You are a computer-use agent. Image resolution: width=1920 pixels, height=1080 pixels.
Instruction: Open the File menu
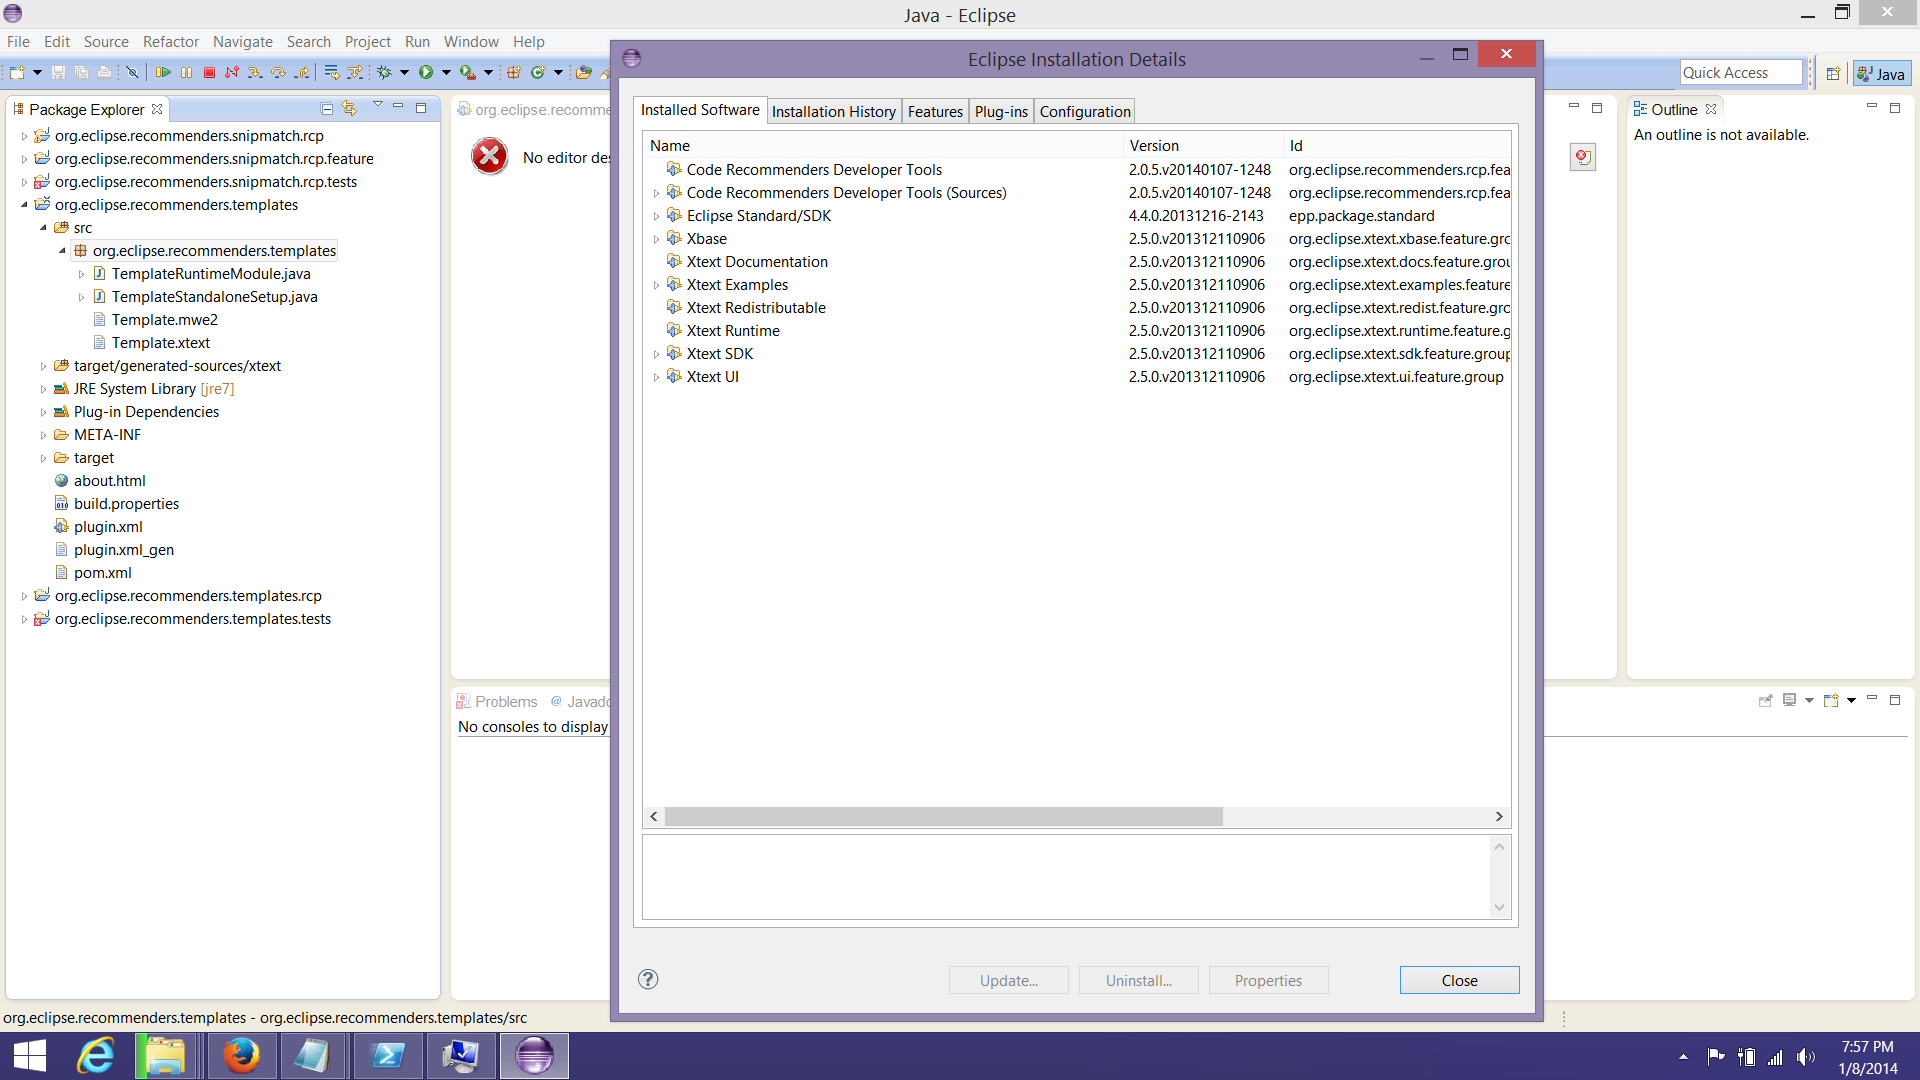(18, 41)
